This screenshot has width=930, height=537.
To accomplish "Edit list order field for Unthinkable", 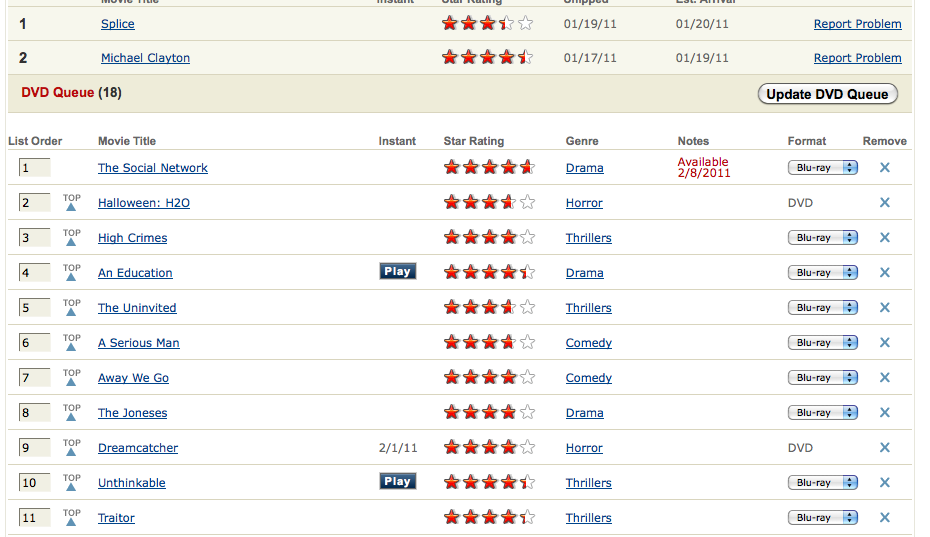I will coord(34,483).
